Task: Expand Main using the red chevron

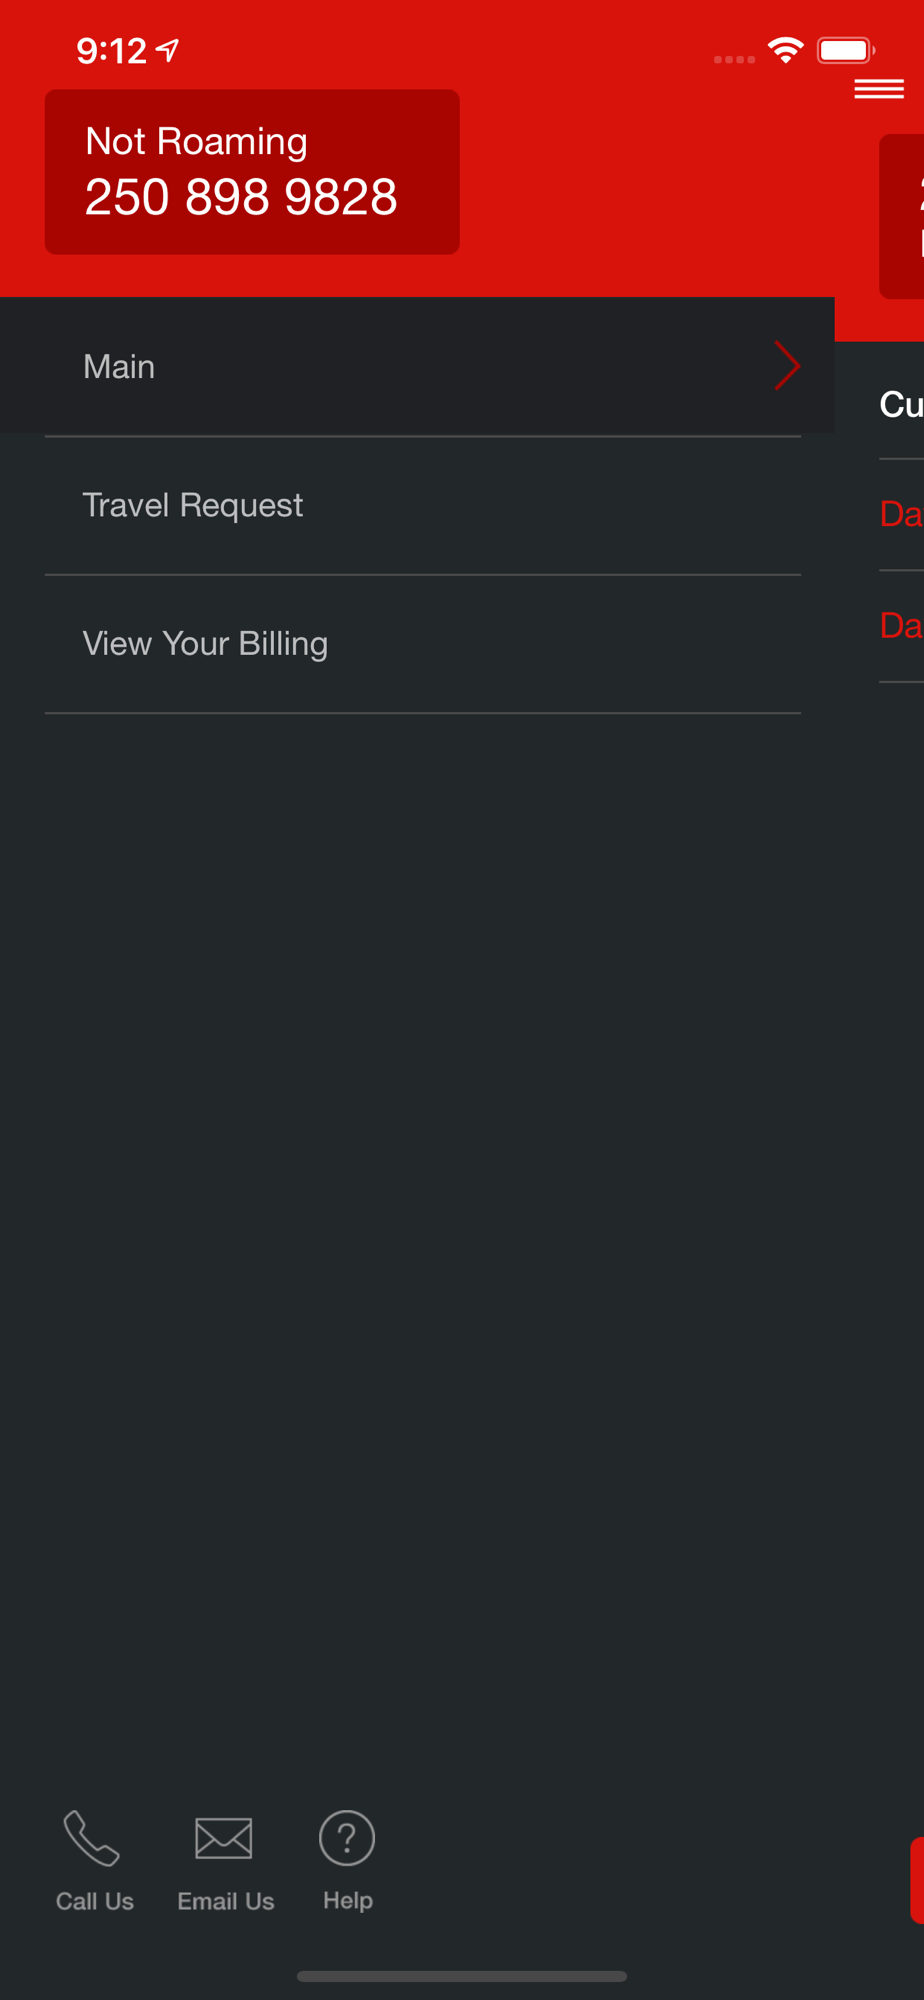Action: [x=787, y=366]
